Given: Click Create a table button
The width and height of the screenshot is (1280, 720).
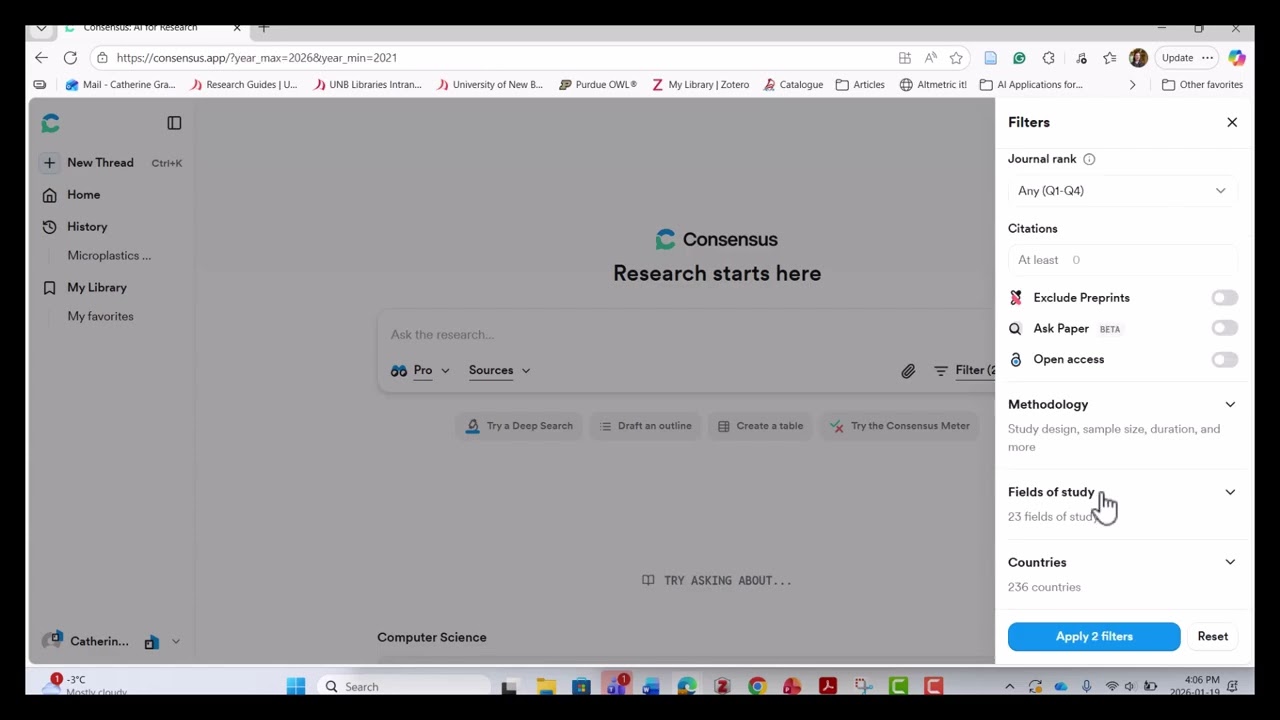Looking at the screenshot, I should pyautogui.click(x=761, y=426).
